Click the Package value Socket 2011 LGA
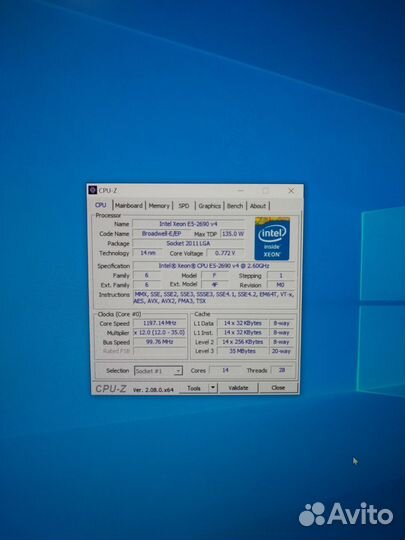 [188, 243]
